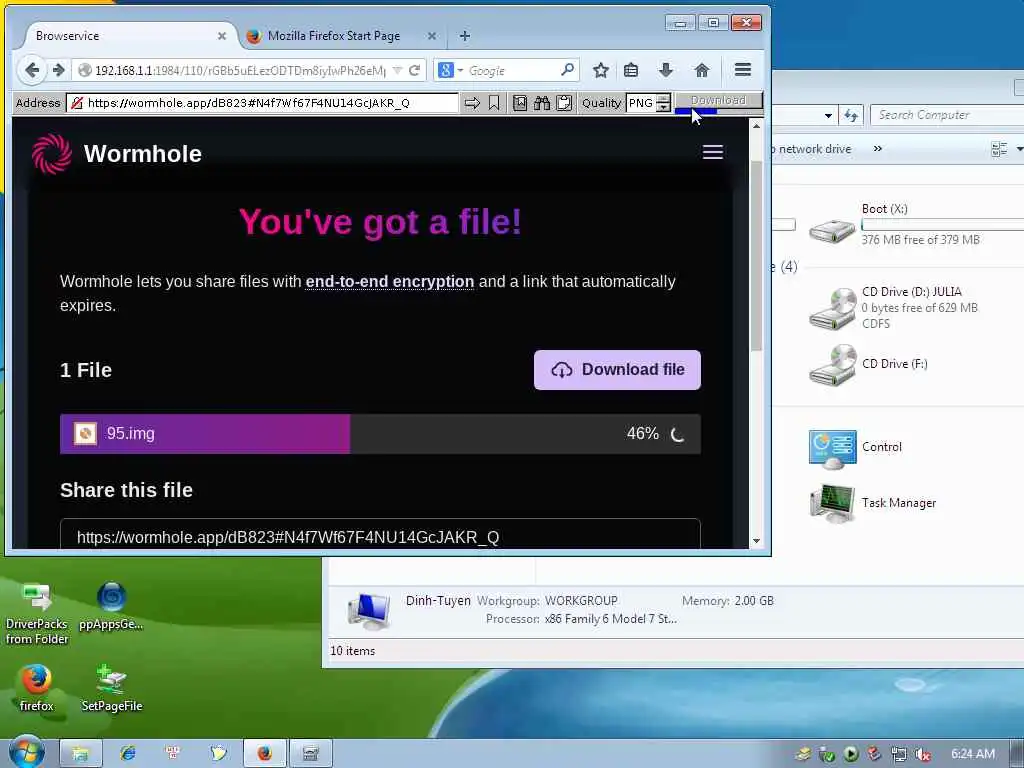Click Browservice Go arrow next to address
The width and height of the screenshot is (1024, 768).
click(472, 103)
